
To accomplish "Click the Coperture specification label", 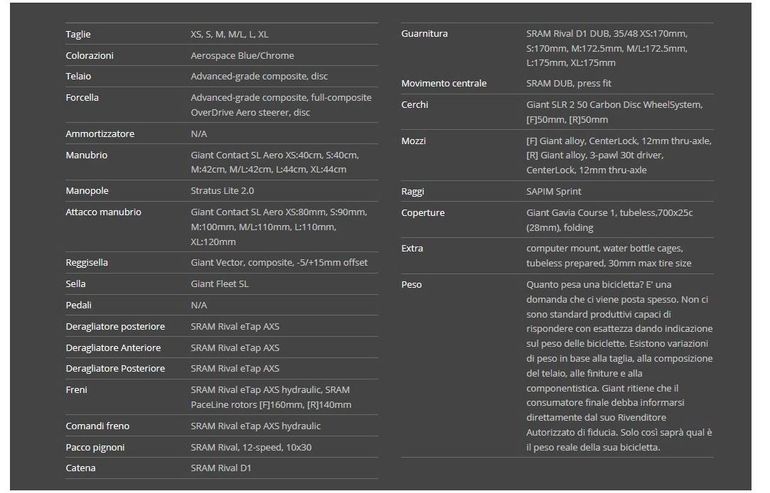I will 423,213.
